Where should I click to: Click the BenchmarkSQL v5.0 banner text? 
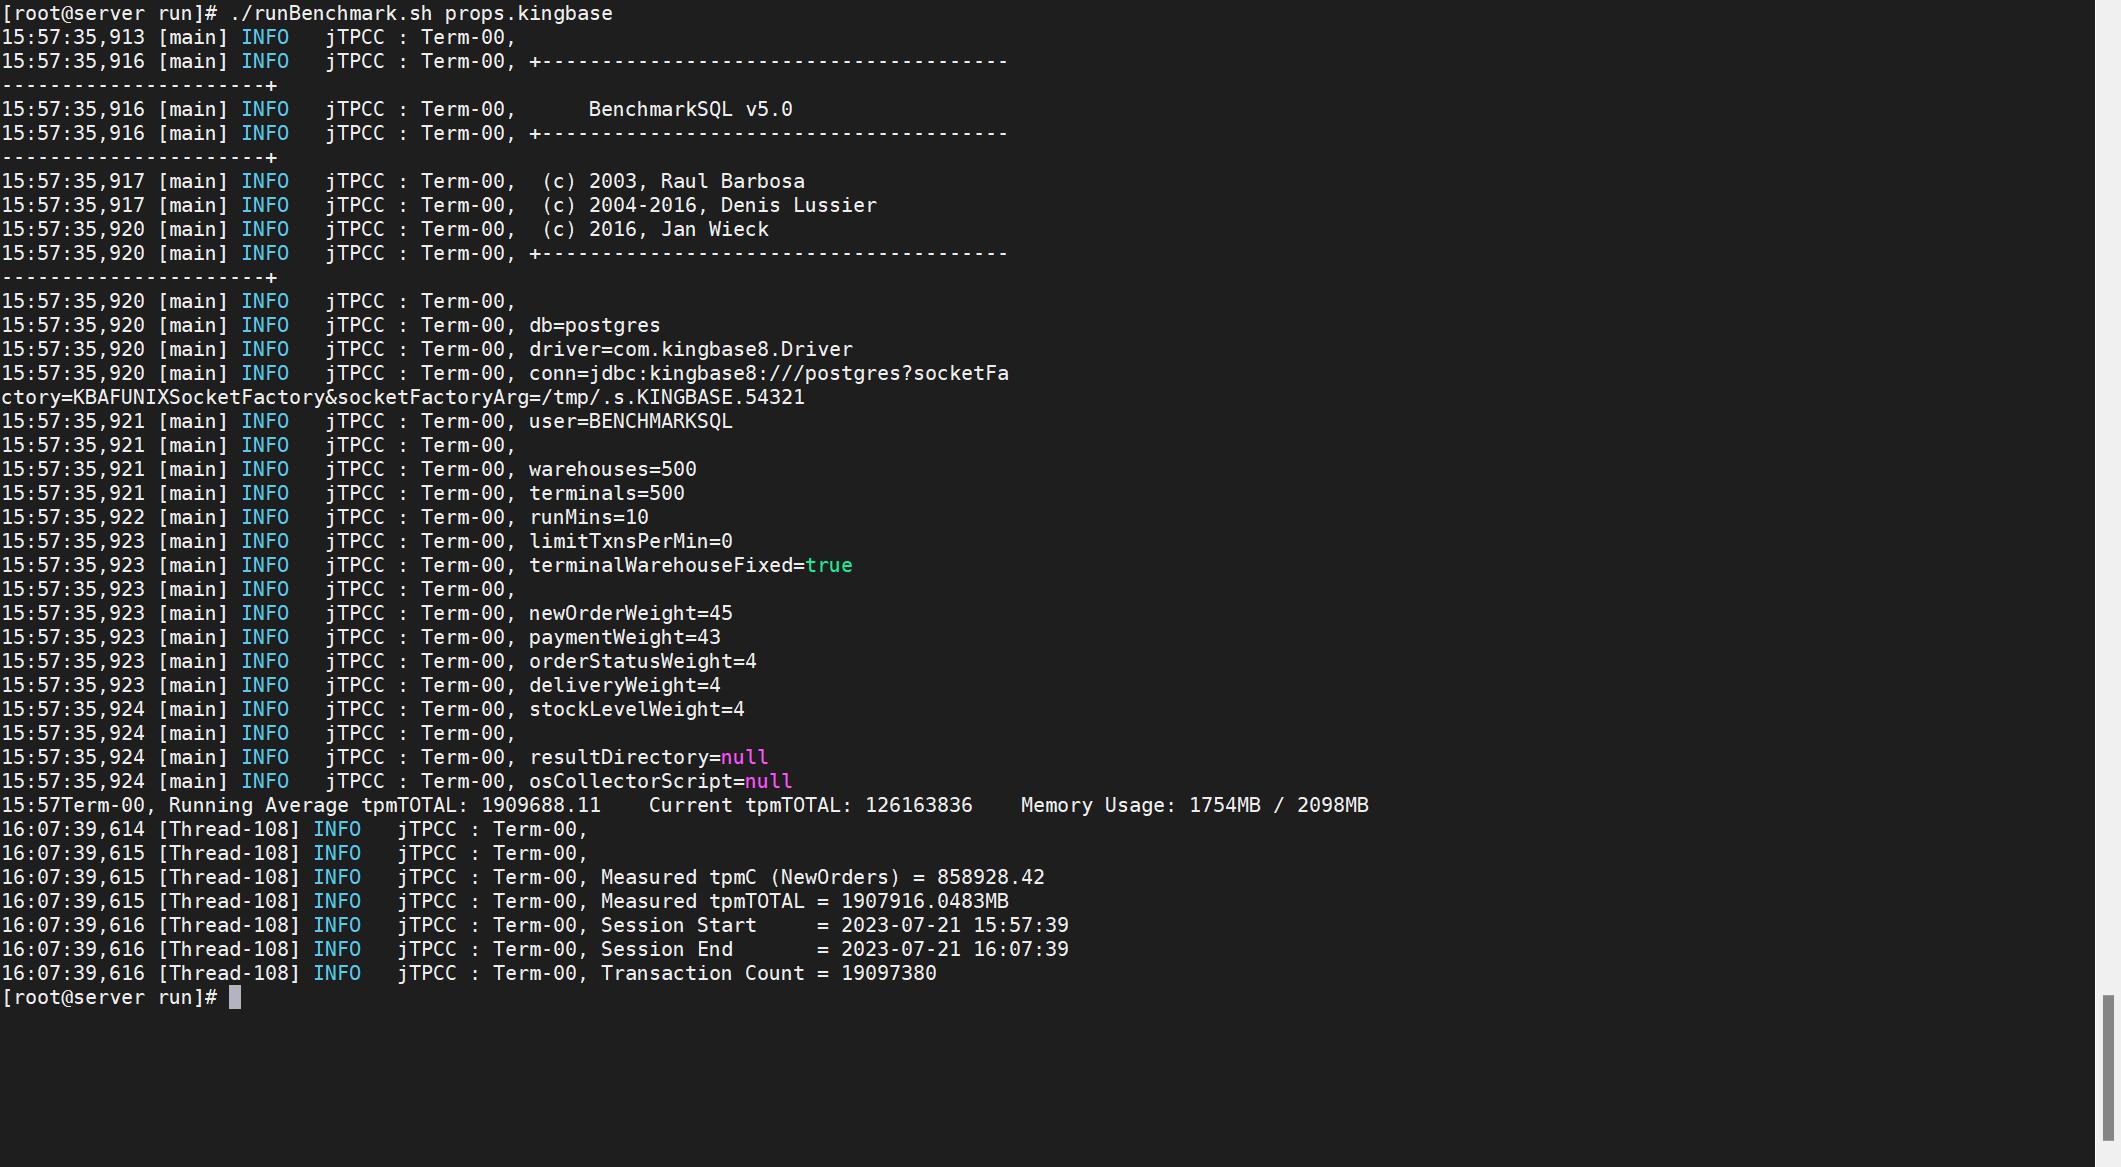[x=690, y=109]
